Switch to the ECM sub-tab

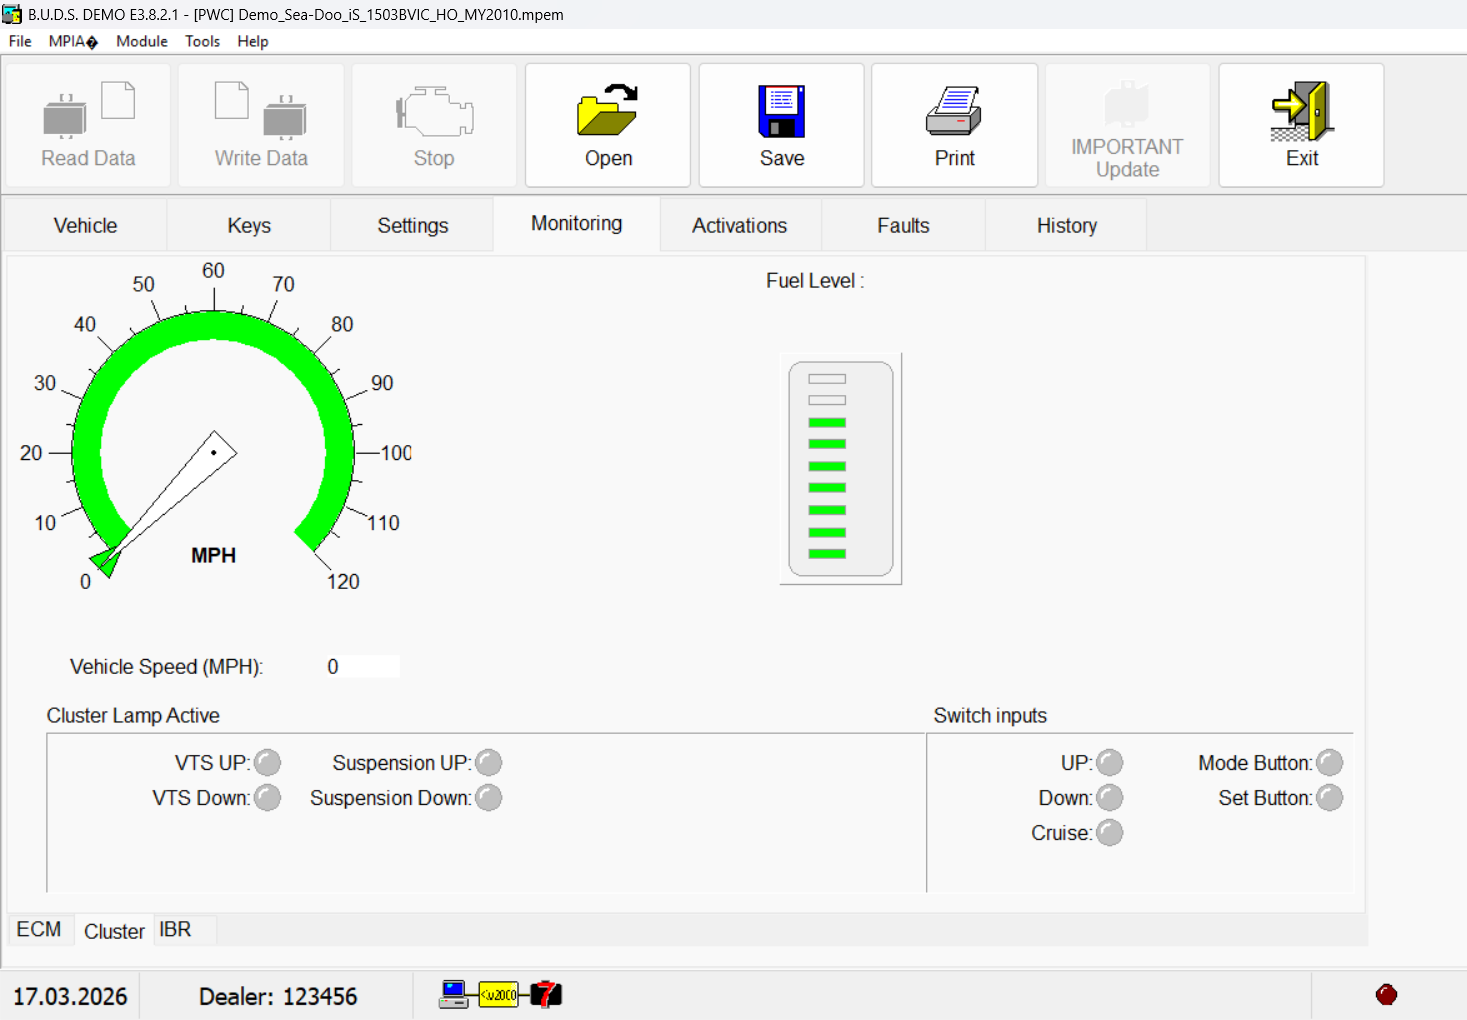tap(39, 930)
